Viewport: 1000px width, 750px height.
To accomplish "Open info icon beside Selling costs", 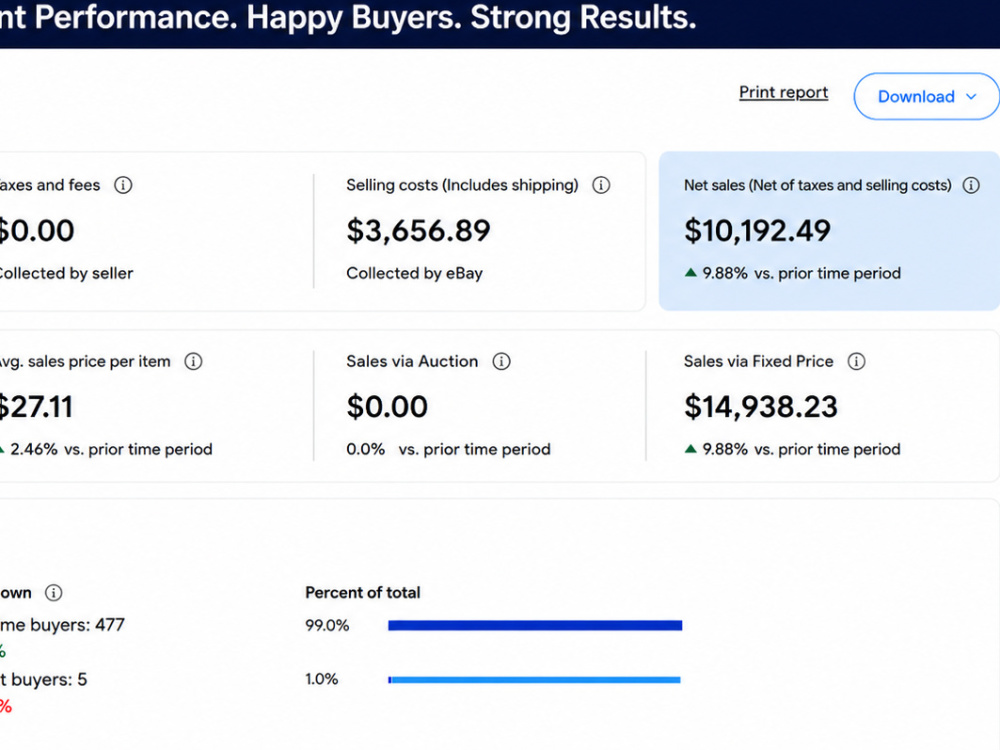I will click(601, 185).
